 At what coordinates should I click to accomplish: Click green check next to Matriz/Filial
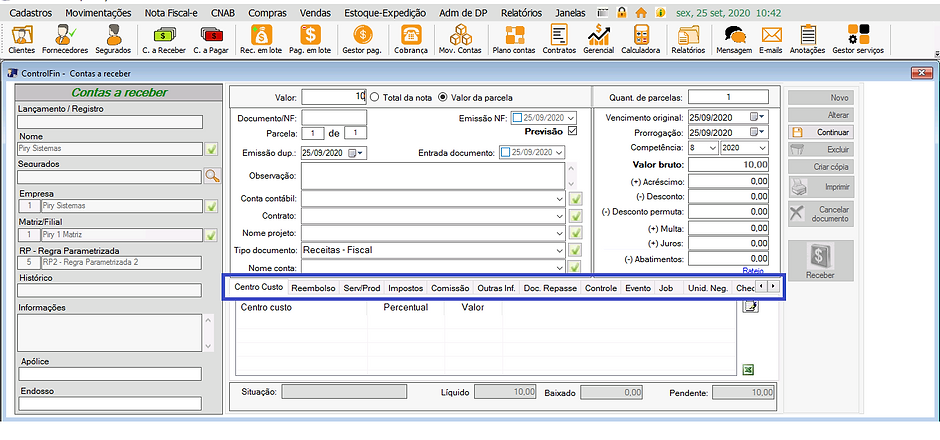tap(212, 235)
